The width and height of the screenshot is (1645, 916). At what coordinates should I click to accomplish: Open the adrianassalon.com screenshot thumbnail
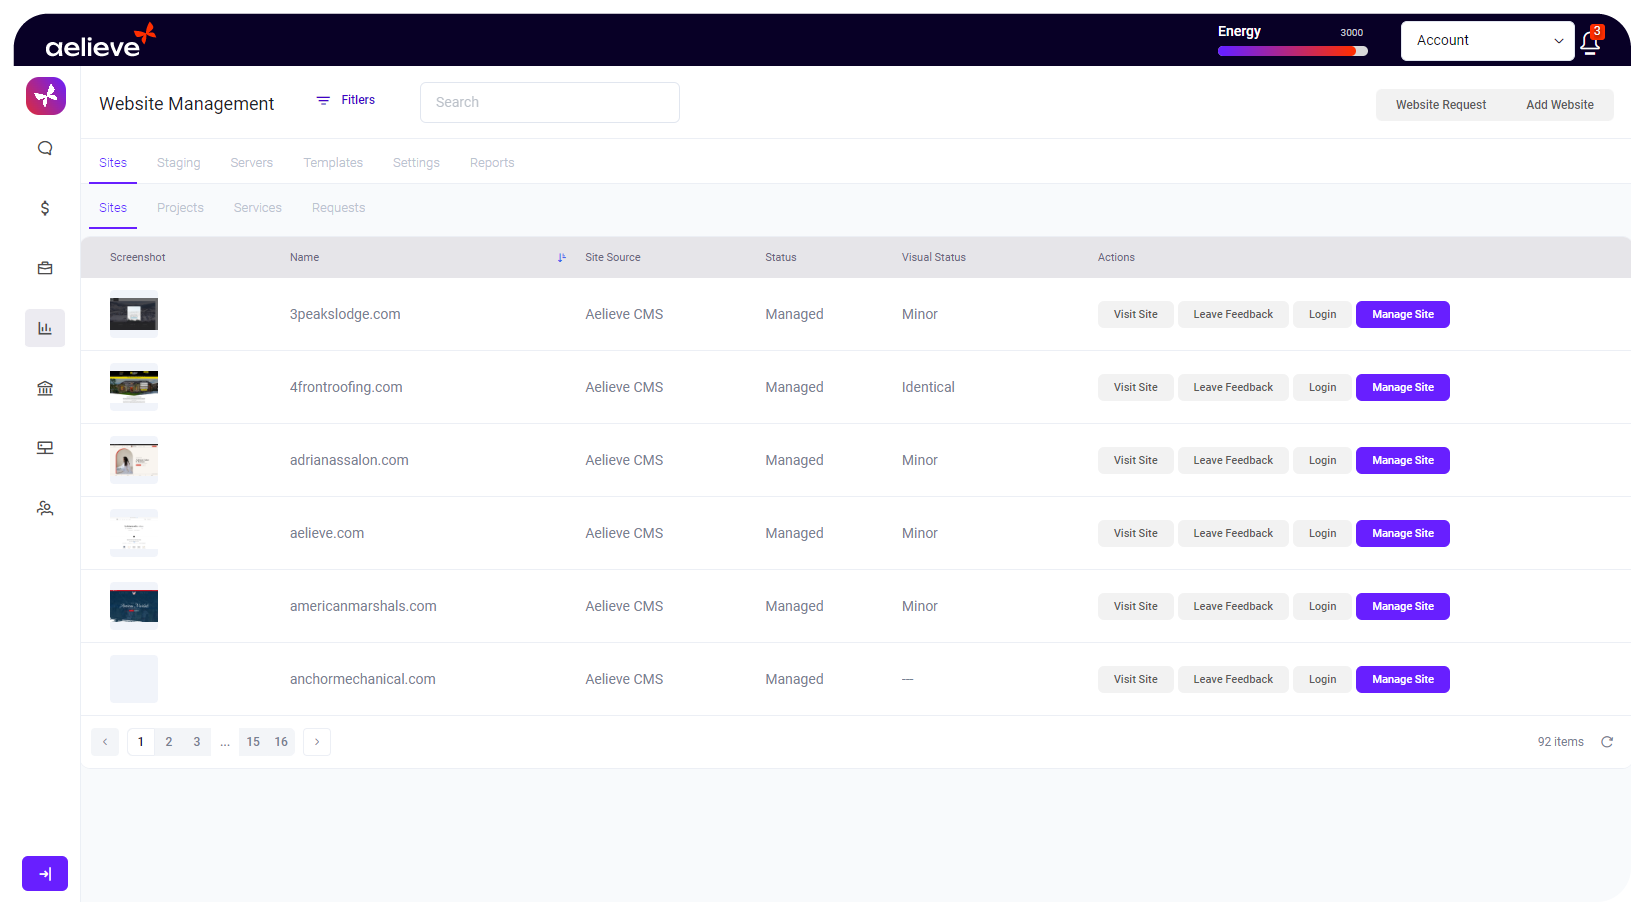point(134,460)
